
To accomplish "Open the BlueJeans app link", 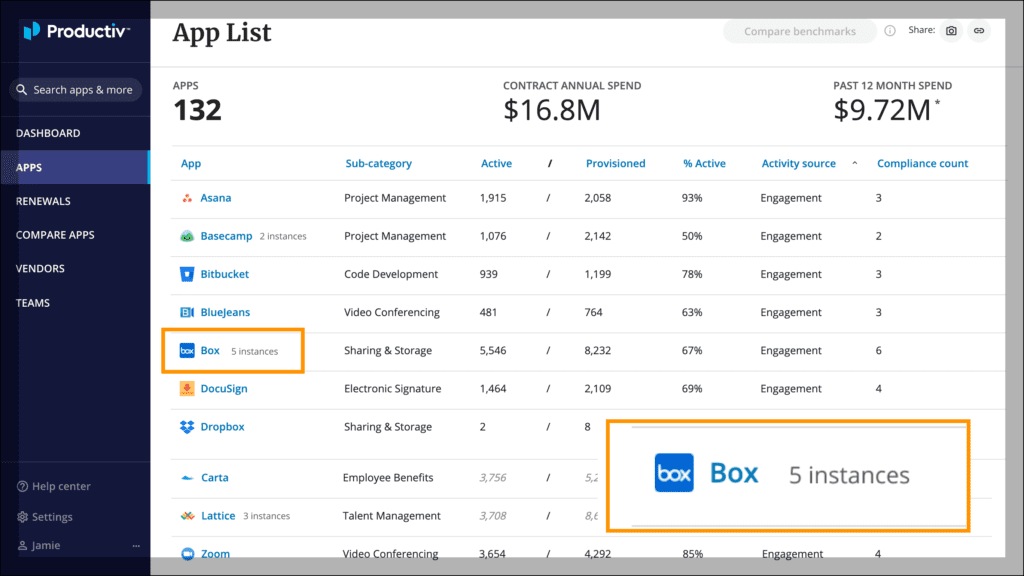I will (x=225, y=312).
